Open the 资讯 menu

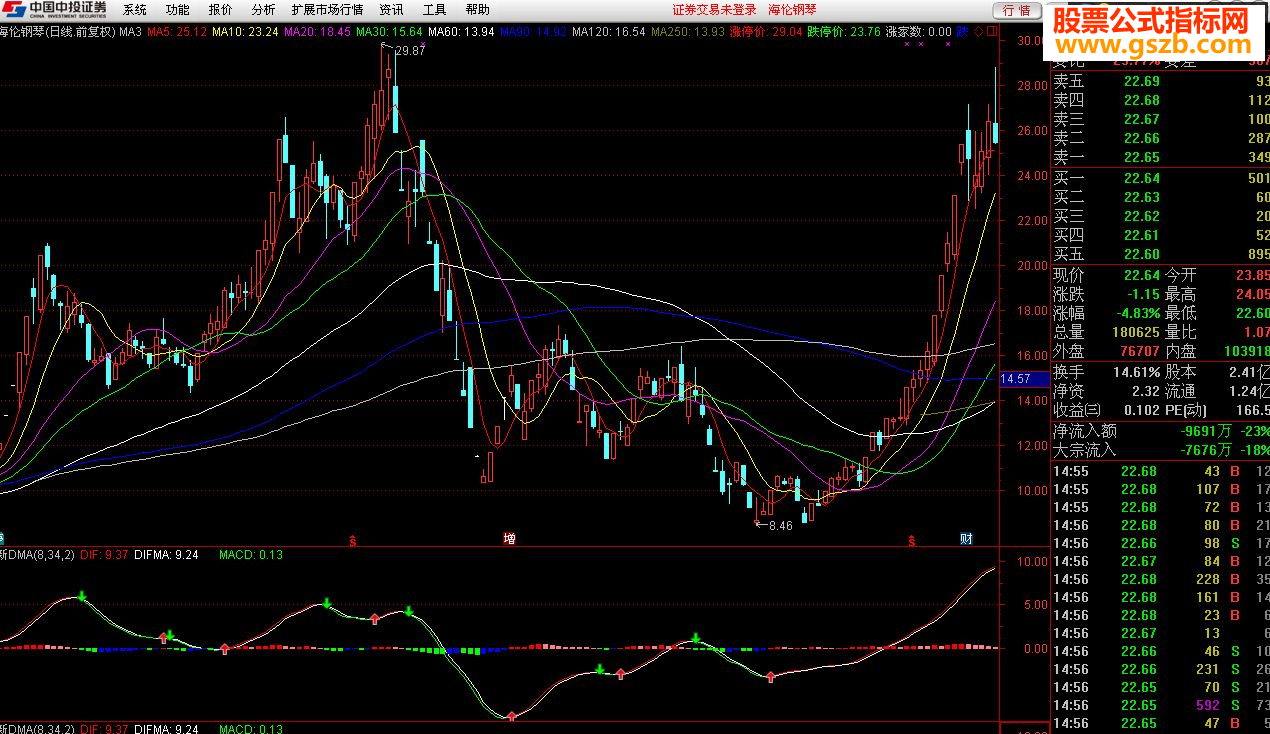click(x=391, y=10)
